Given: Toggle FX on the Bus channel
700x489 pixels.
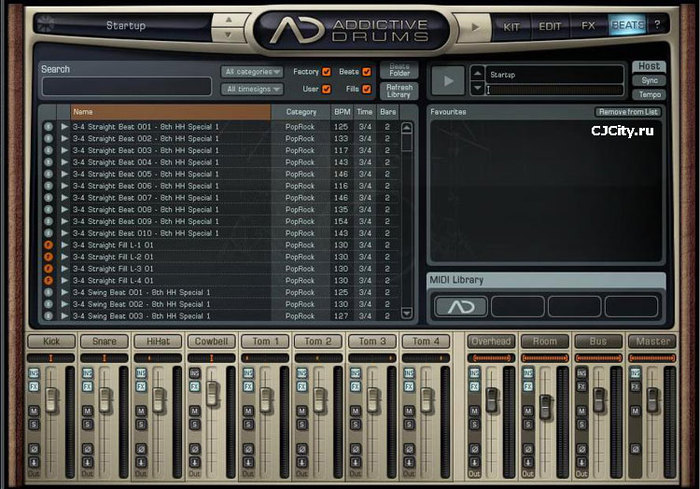Looking at the screenshot, I should pos(581,387).
